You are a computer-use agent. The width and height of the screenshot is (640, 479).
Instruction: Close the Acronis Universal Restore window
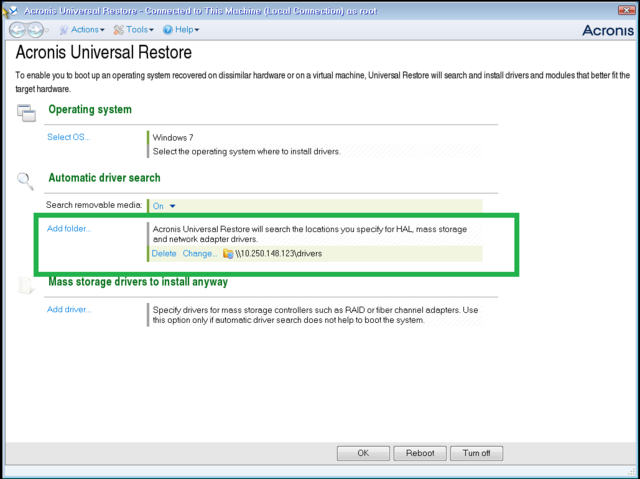pos(626,10)
